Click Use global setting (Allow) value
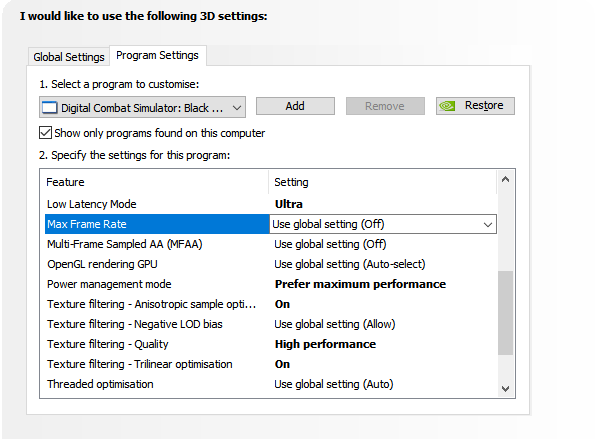The height and width of the screenshot is (439, 605). 335,324
